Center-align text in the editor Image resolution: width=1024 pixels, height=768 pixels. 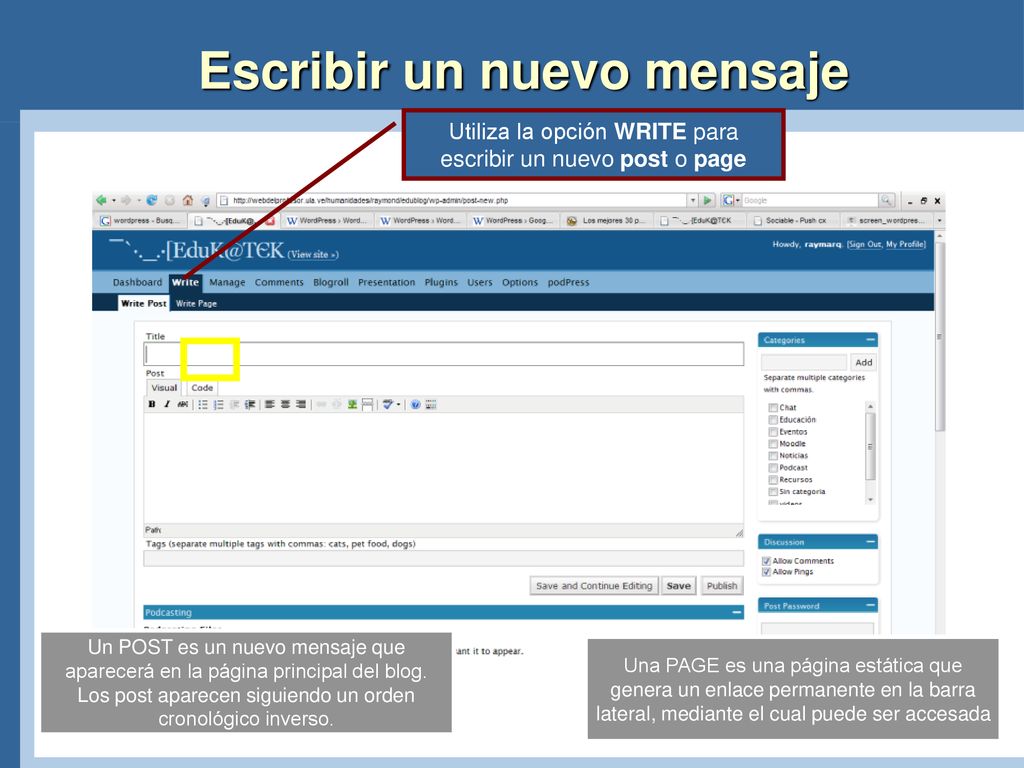point(285,404)
